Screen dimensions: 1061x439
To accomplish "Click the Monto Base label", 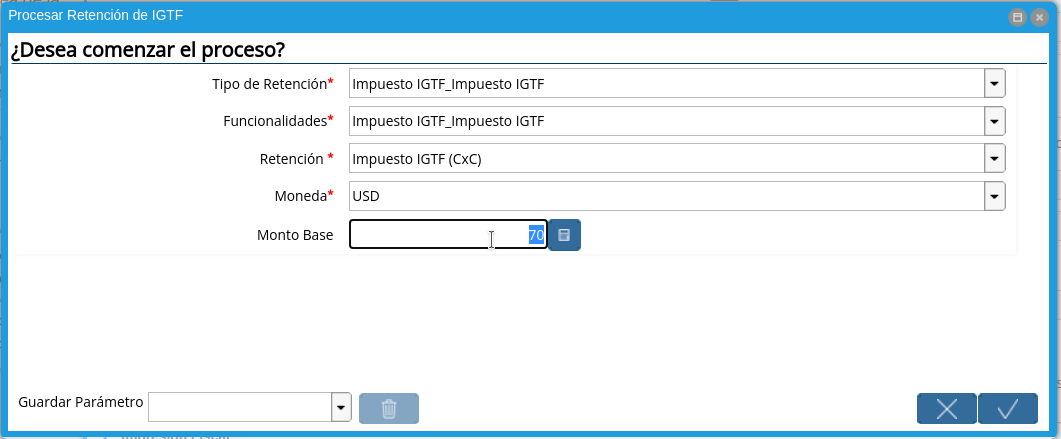I will coord(295,235).
